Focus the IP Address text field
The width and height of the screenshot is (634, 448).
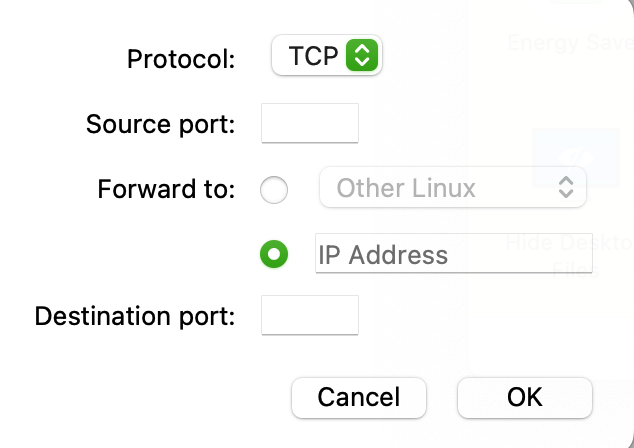[453, 254]
